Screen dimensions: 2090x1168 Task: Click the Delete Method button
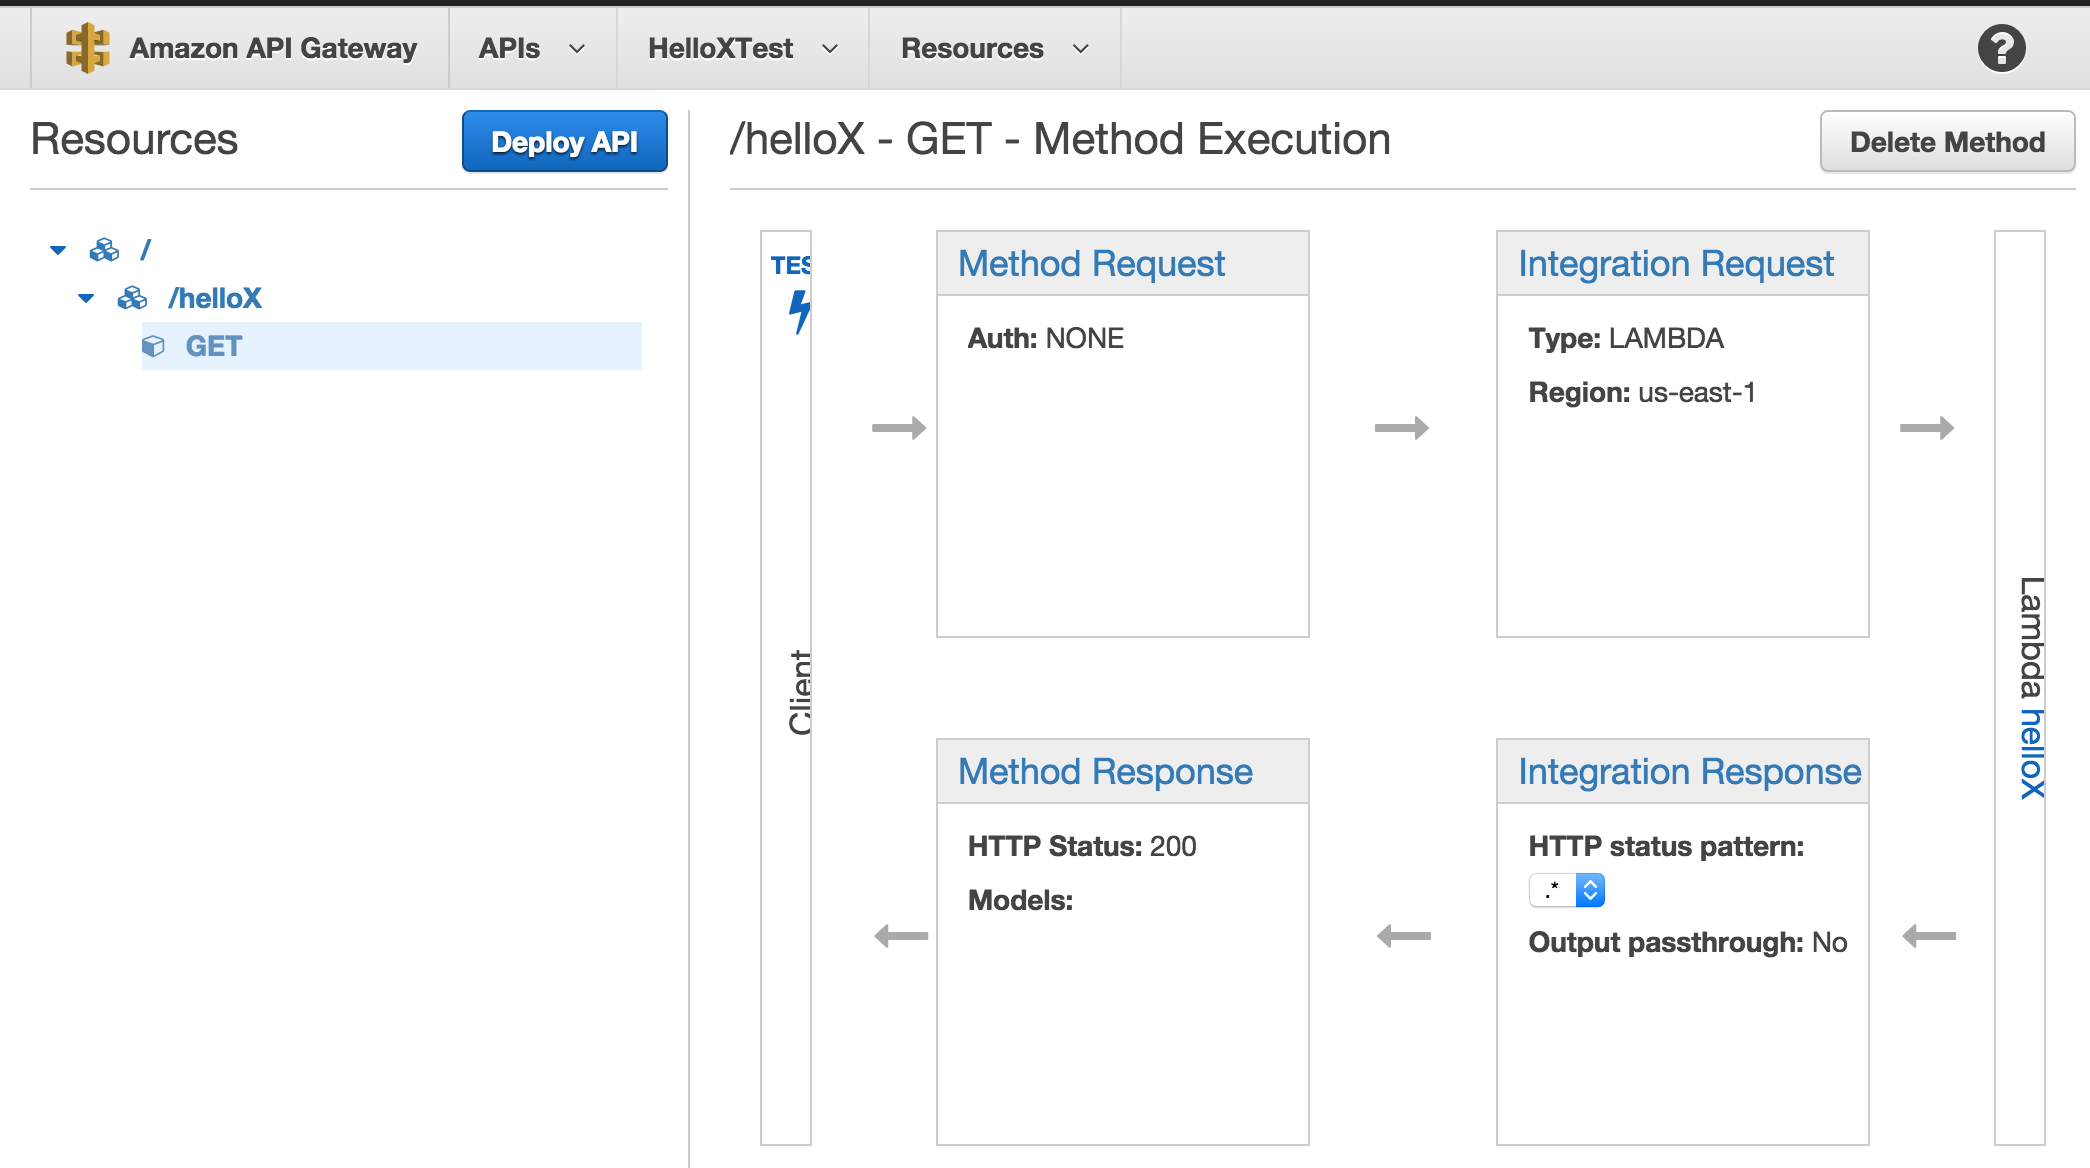point(1947,141)
